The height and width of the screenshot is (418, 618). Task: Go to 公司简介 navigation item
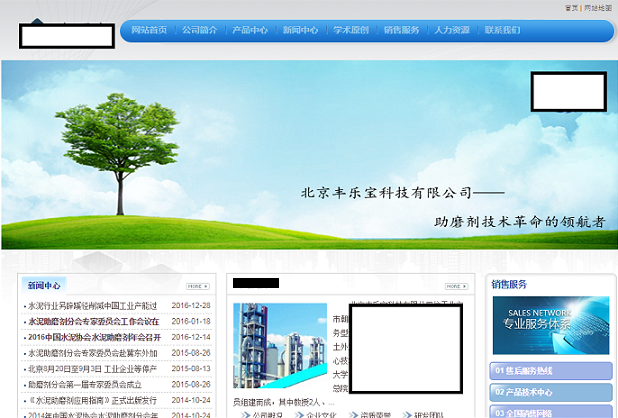click(x=200, y=30)
